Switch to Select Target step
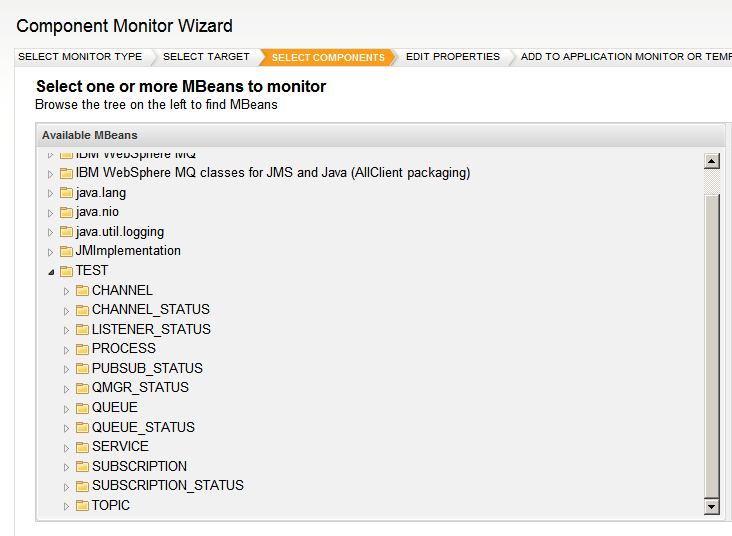 tap(206, 56)
